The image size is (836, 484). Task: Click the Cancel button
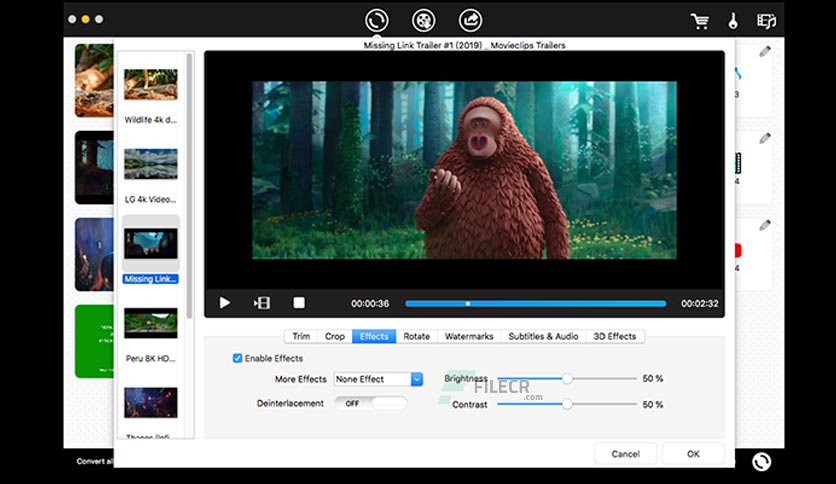(x=625, y=454)
